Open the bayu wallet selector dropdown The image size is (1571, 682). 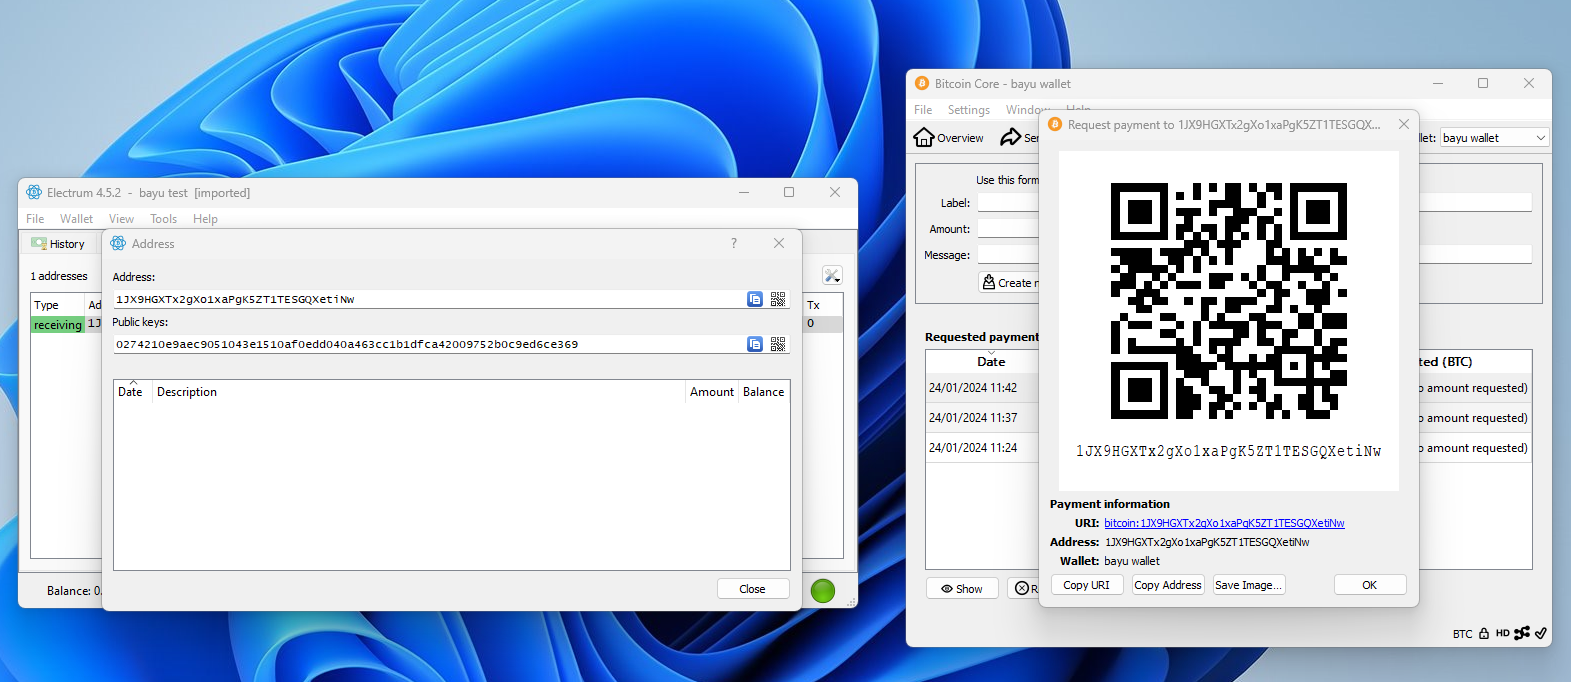click(x=1494, y=138)
